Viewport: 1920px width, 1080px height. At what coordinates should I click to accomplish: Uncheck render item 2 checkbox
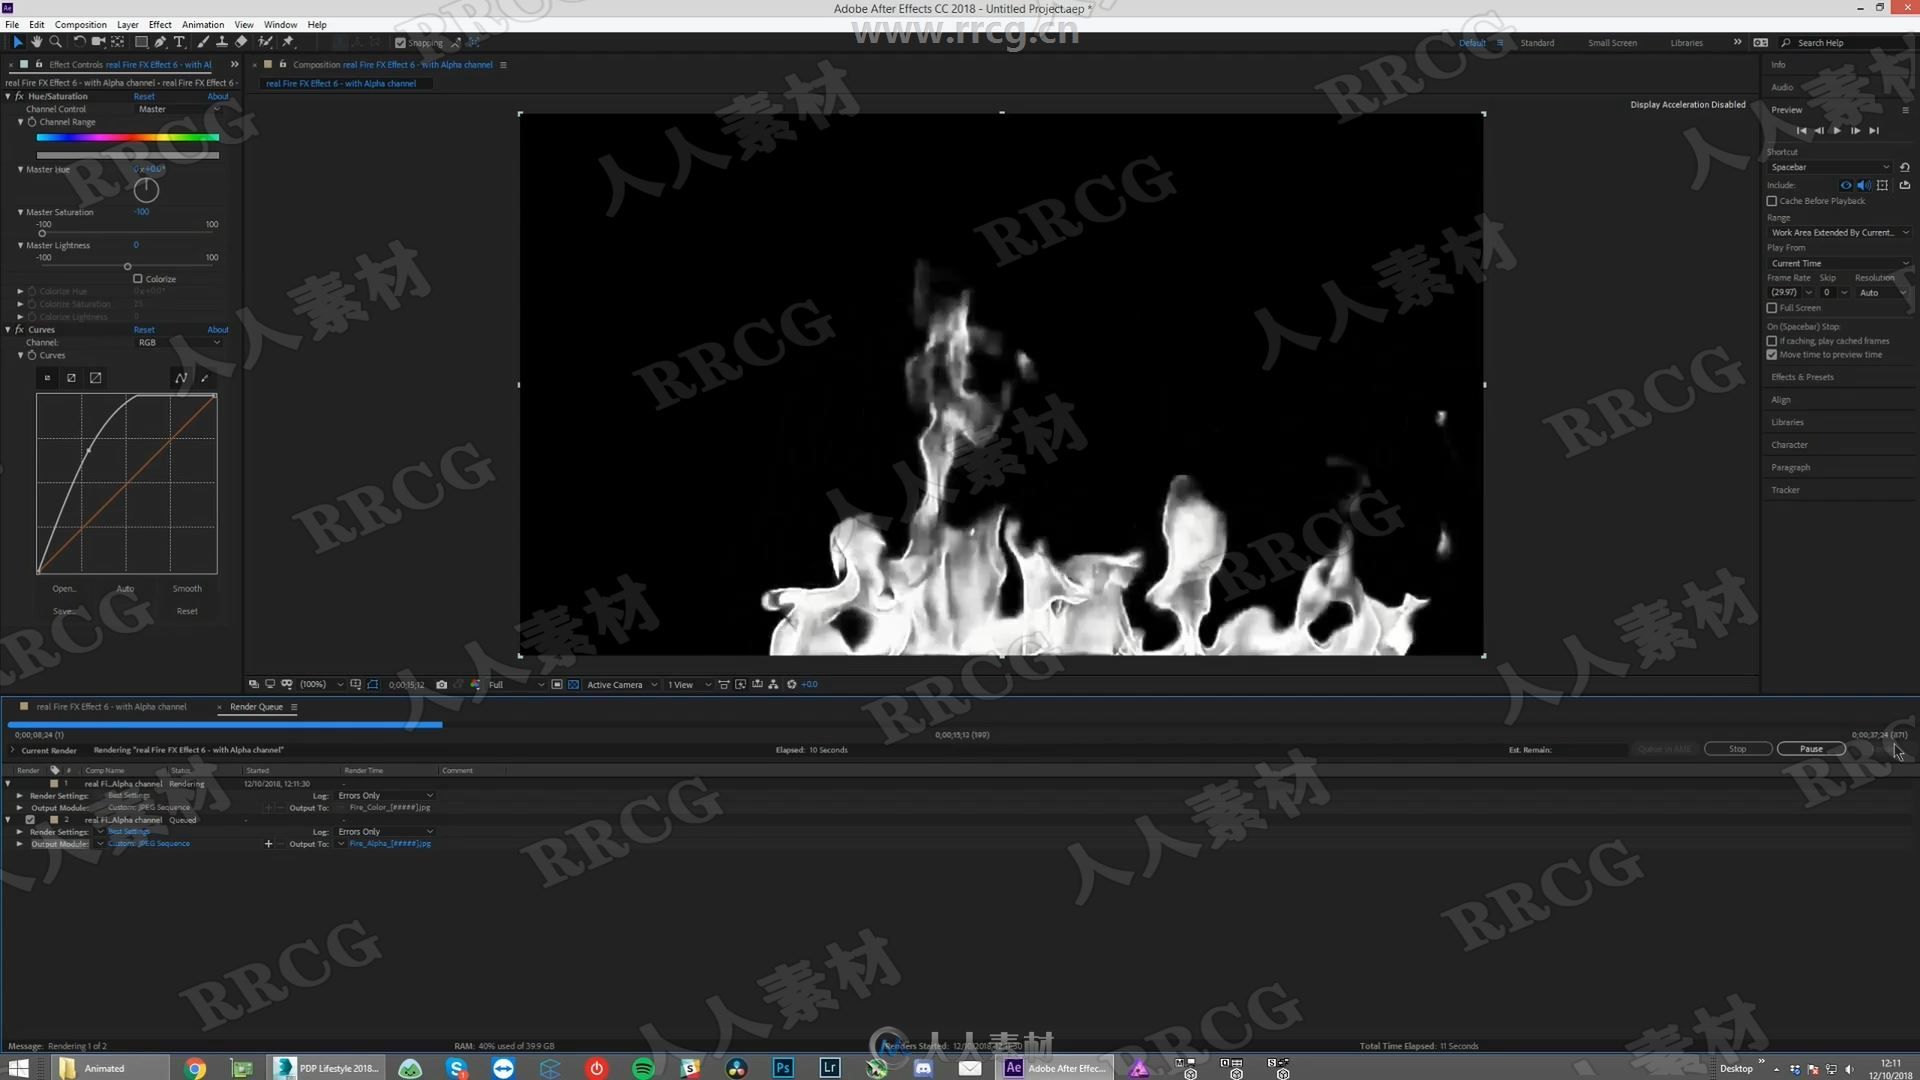(30, 820)
